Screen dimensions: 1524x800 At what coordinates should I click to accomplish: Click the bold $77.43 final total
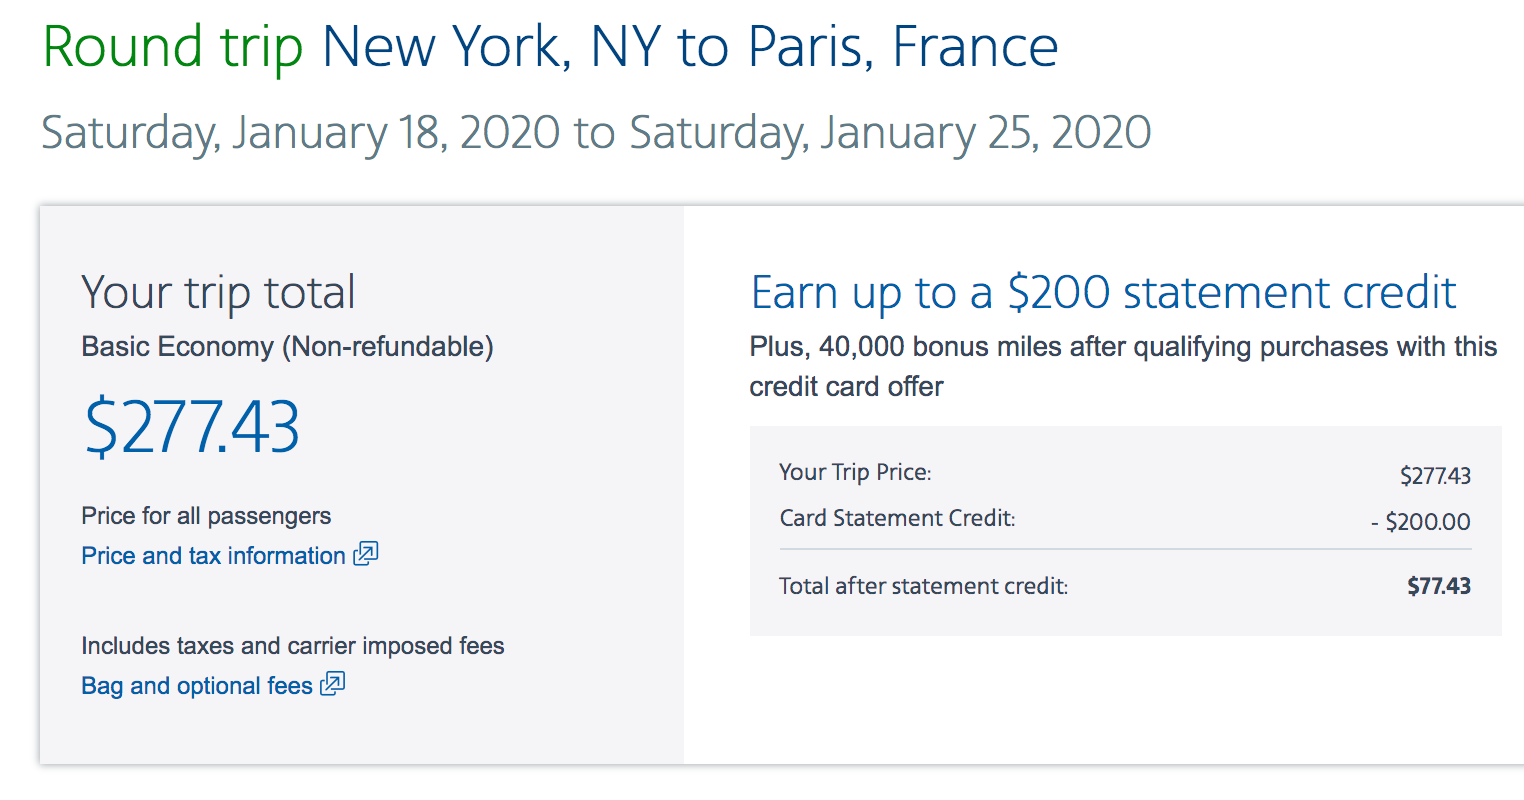(1438, 586)
